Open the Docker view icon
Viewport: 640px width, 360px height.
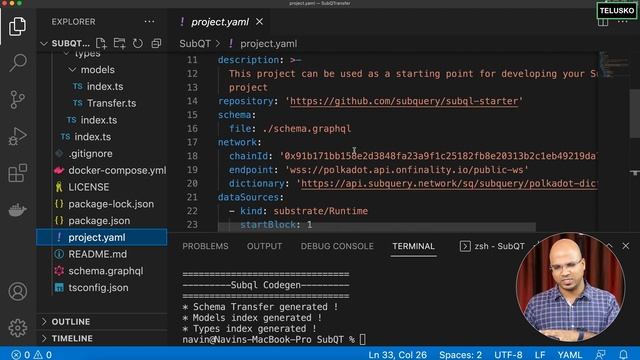[x=18, y=210]
